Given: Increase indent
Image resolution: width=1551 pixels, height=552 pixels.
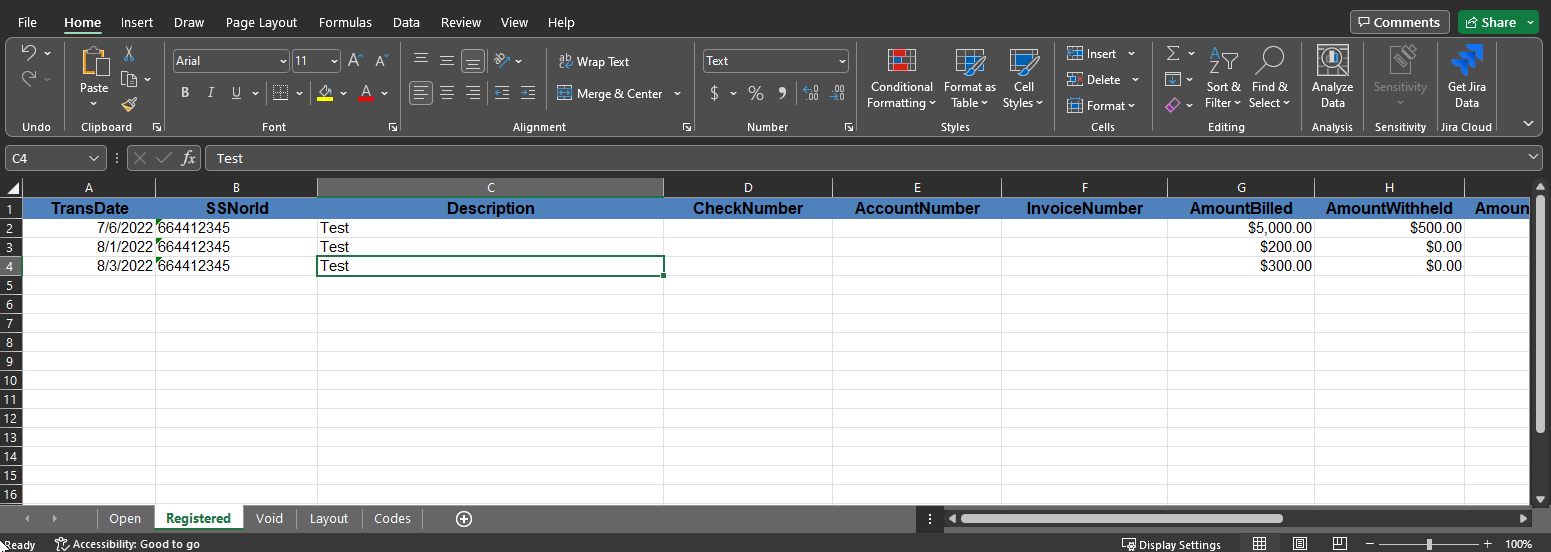Looking at the screenshot, I should pyautogui.click(x=527, y=93).
